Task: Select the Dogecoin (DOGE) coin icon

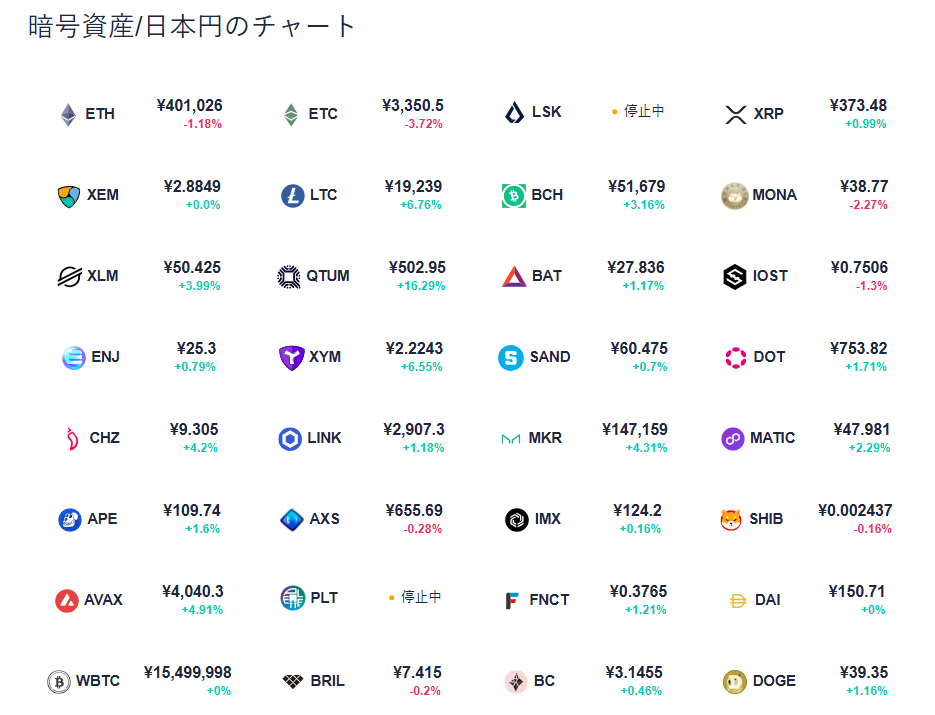Action: [x=735, y=681]
